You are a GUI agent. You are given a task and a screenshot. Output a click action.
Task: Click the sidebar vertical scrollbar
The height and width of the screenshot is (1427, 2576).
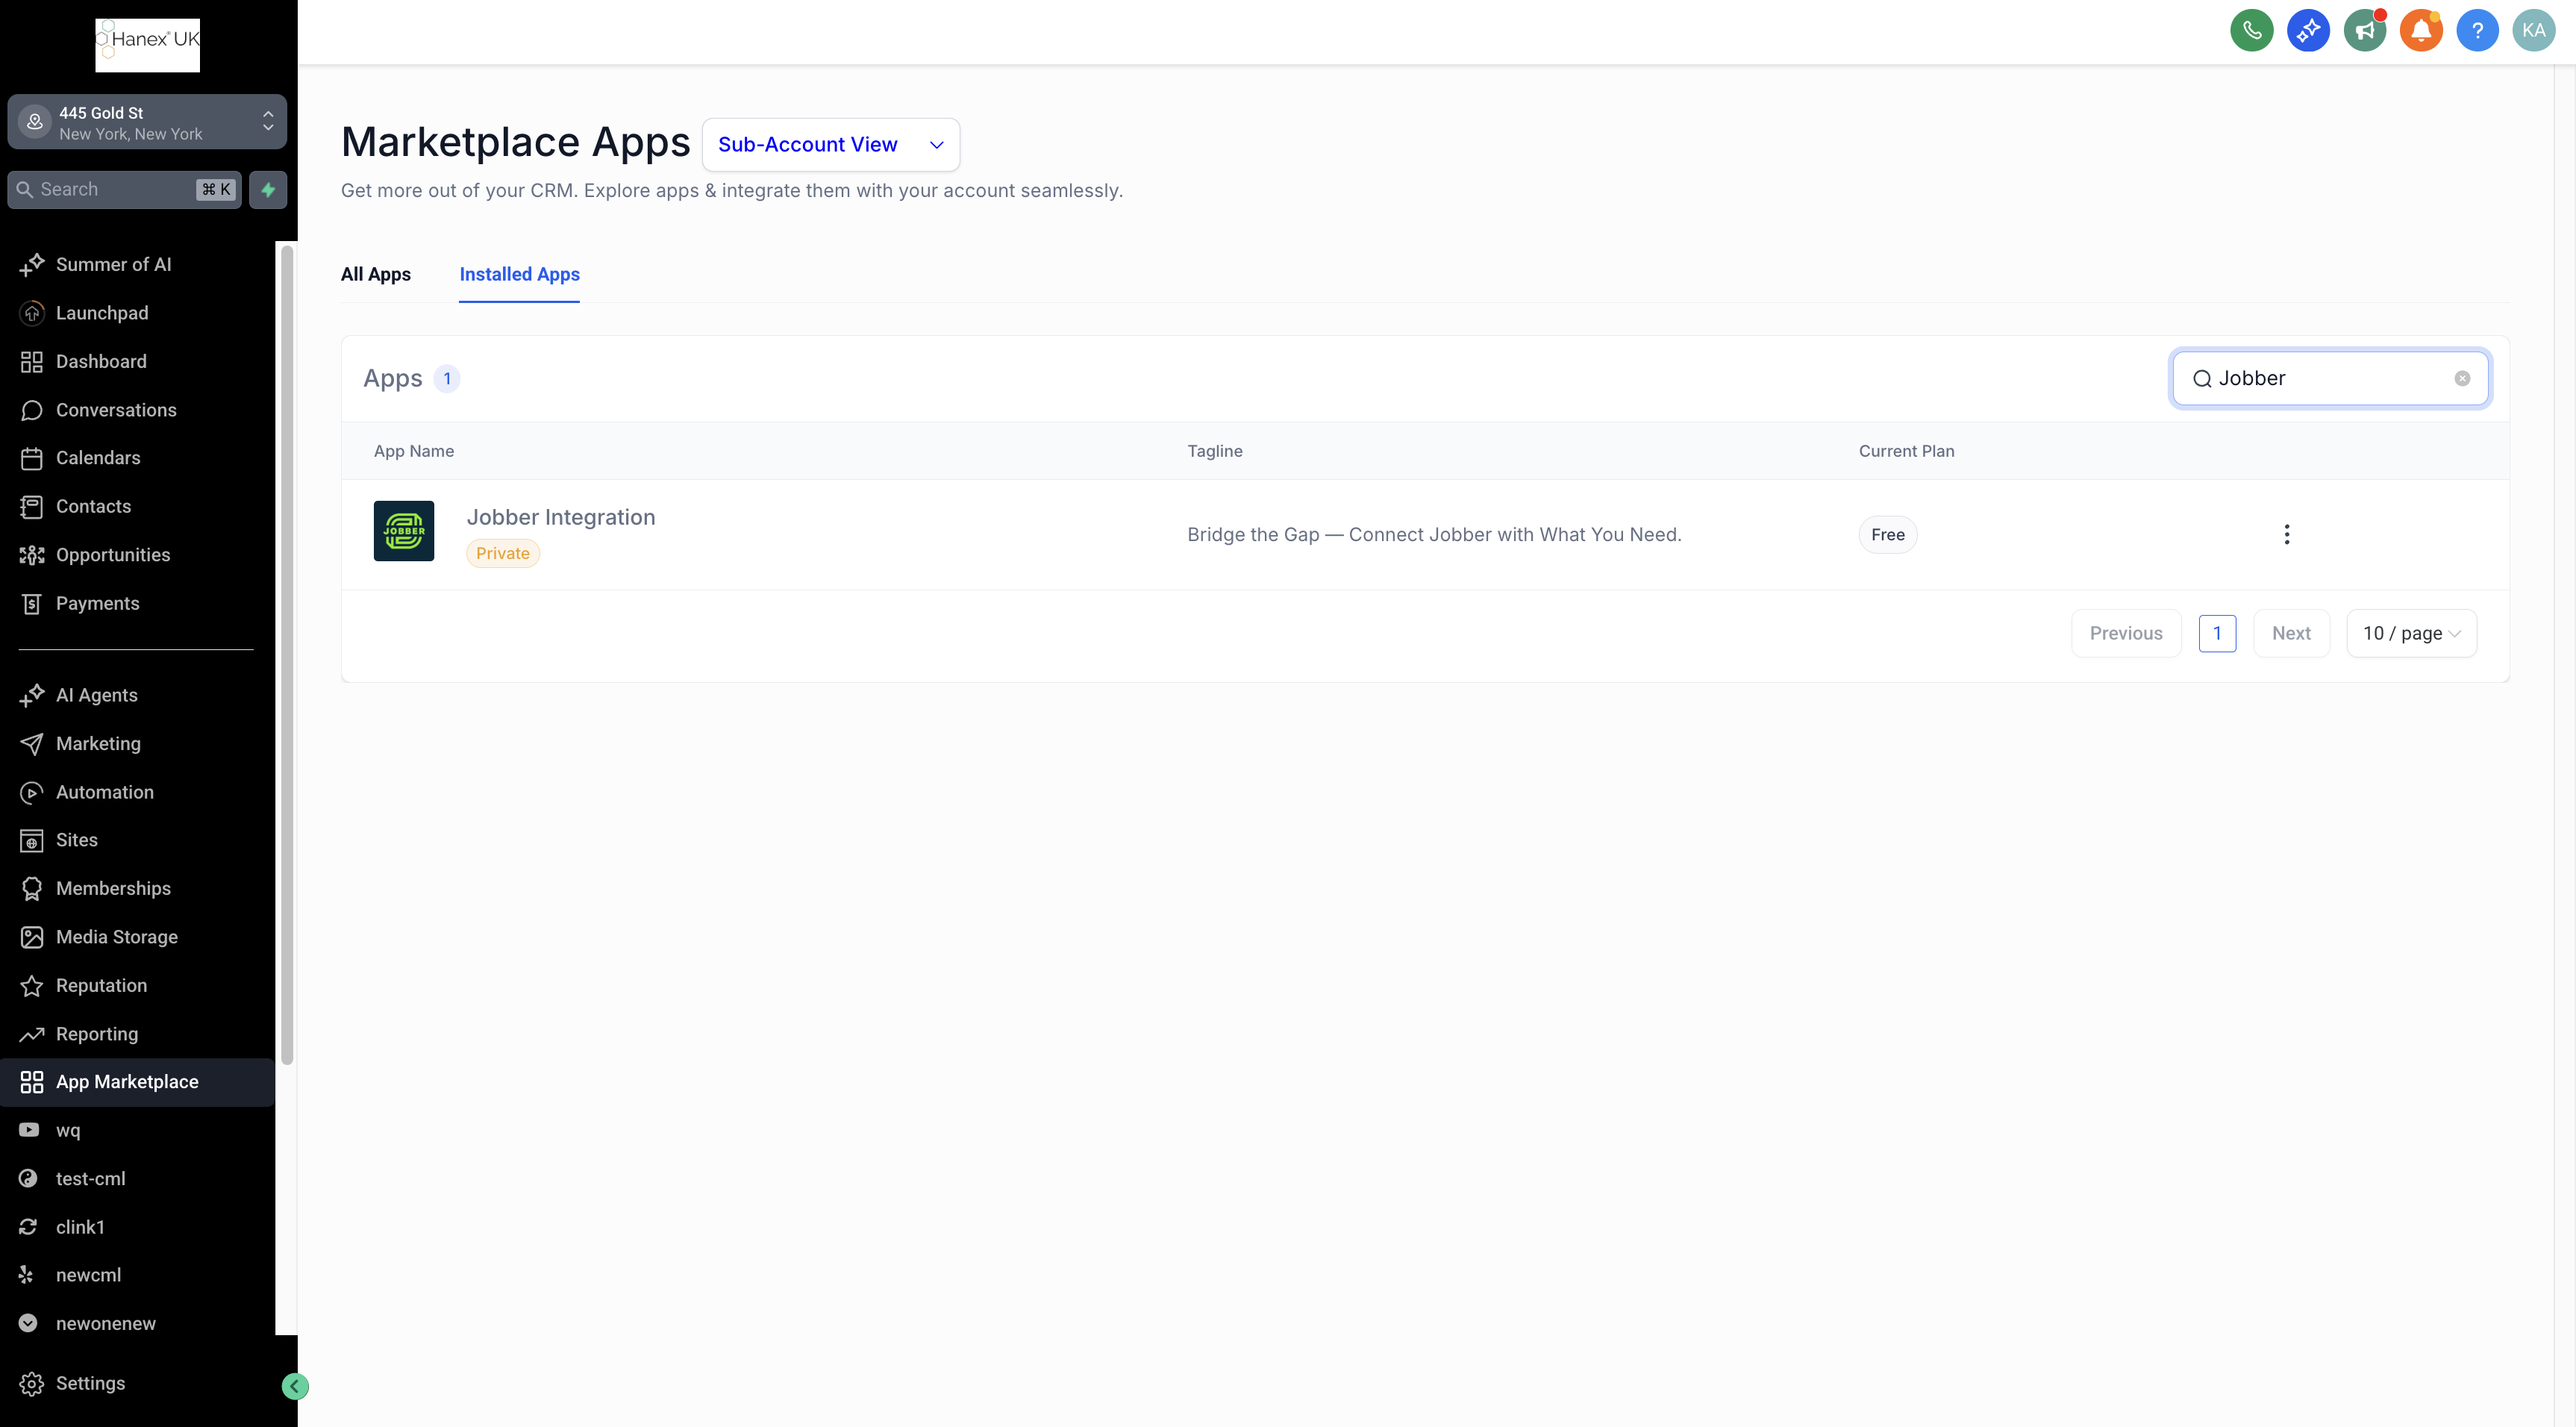pyautogui.click(x=287, y=655)
